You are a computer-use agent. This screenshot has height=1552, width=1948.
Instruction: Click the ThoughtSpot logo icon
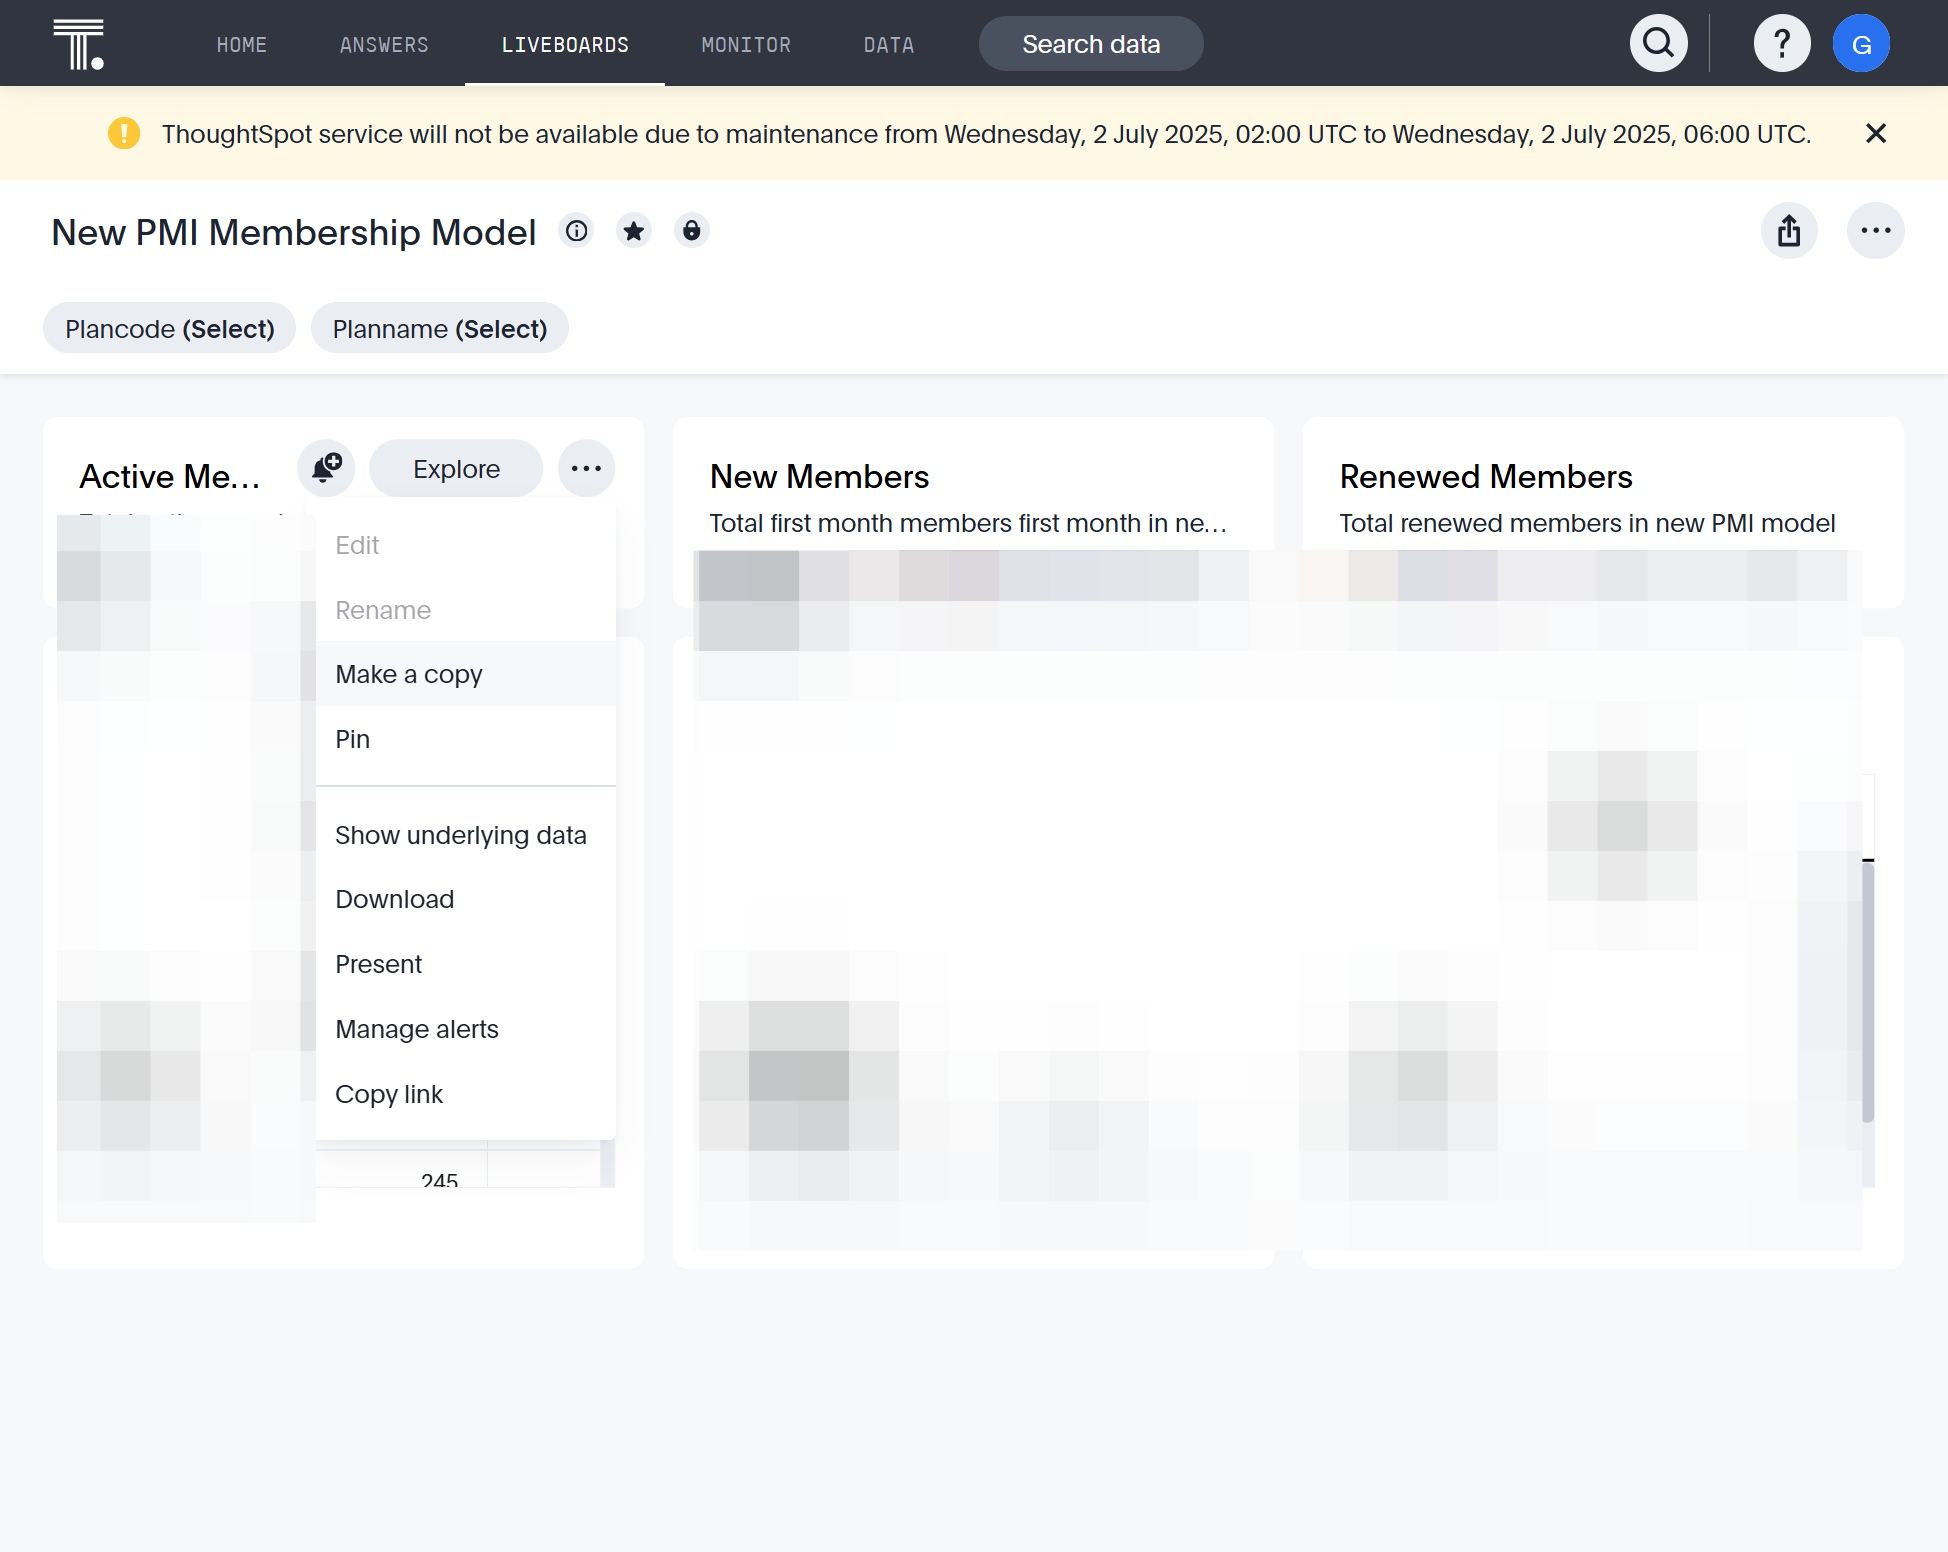tap(79, 44)
